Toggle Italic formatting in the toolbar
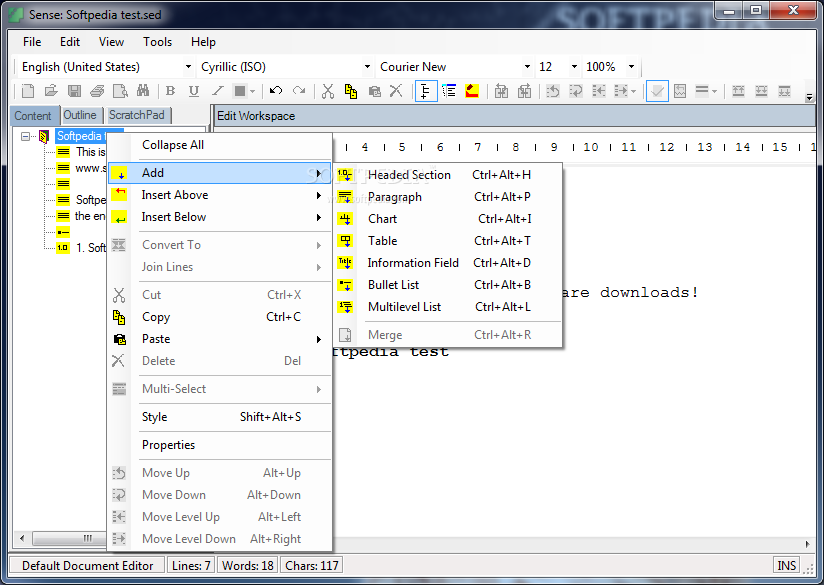Image resolution: width=824 pixels, height=585 pixels. click(x=217, y=91)
